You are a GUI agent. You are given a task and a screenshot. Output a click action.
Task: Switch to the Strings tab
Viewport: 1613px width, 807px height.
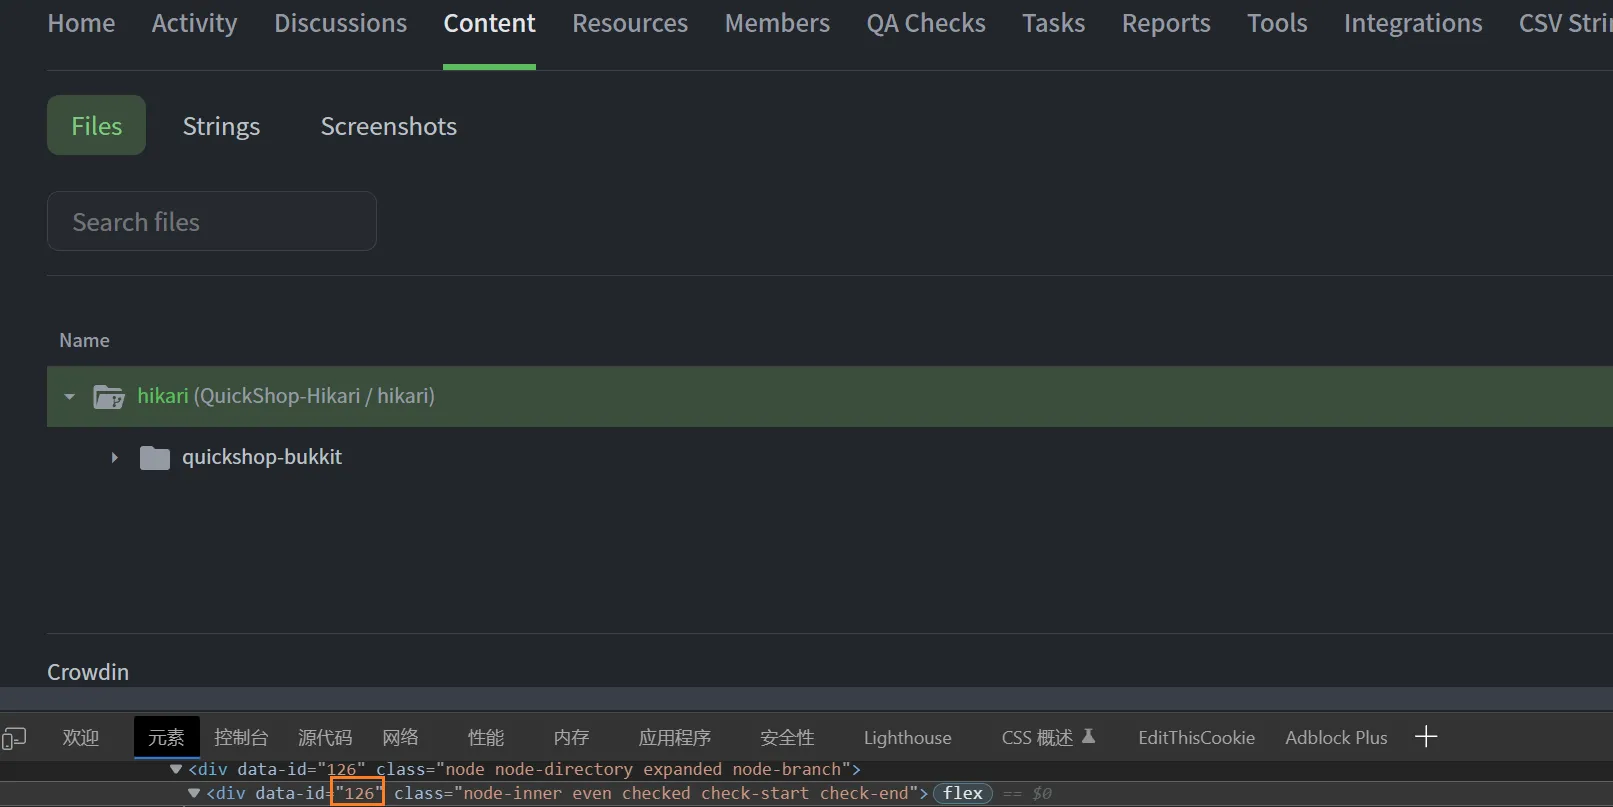221,126
